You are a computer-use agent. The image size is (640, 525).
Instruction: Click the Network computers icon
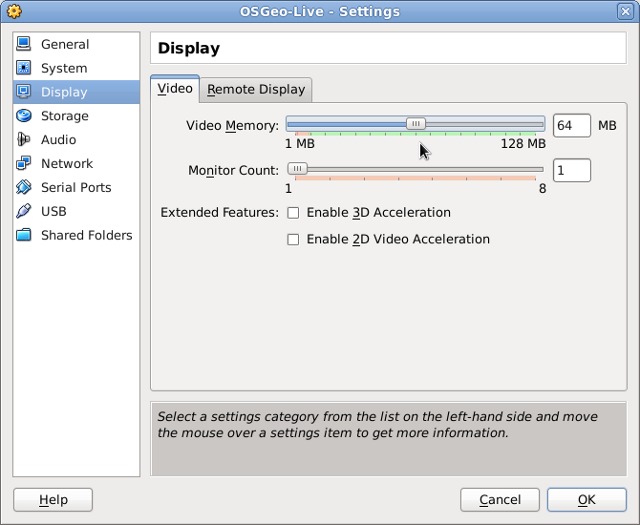tap(23, 163)
